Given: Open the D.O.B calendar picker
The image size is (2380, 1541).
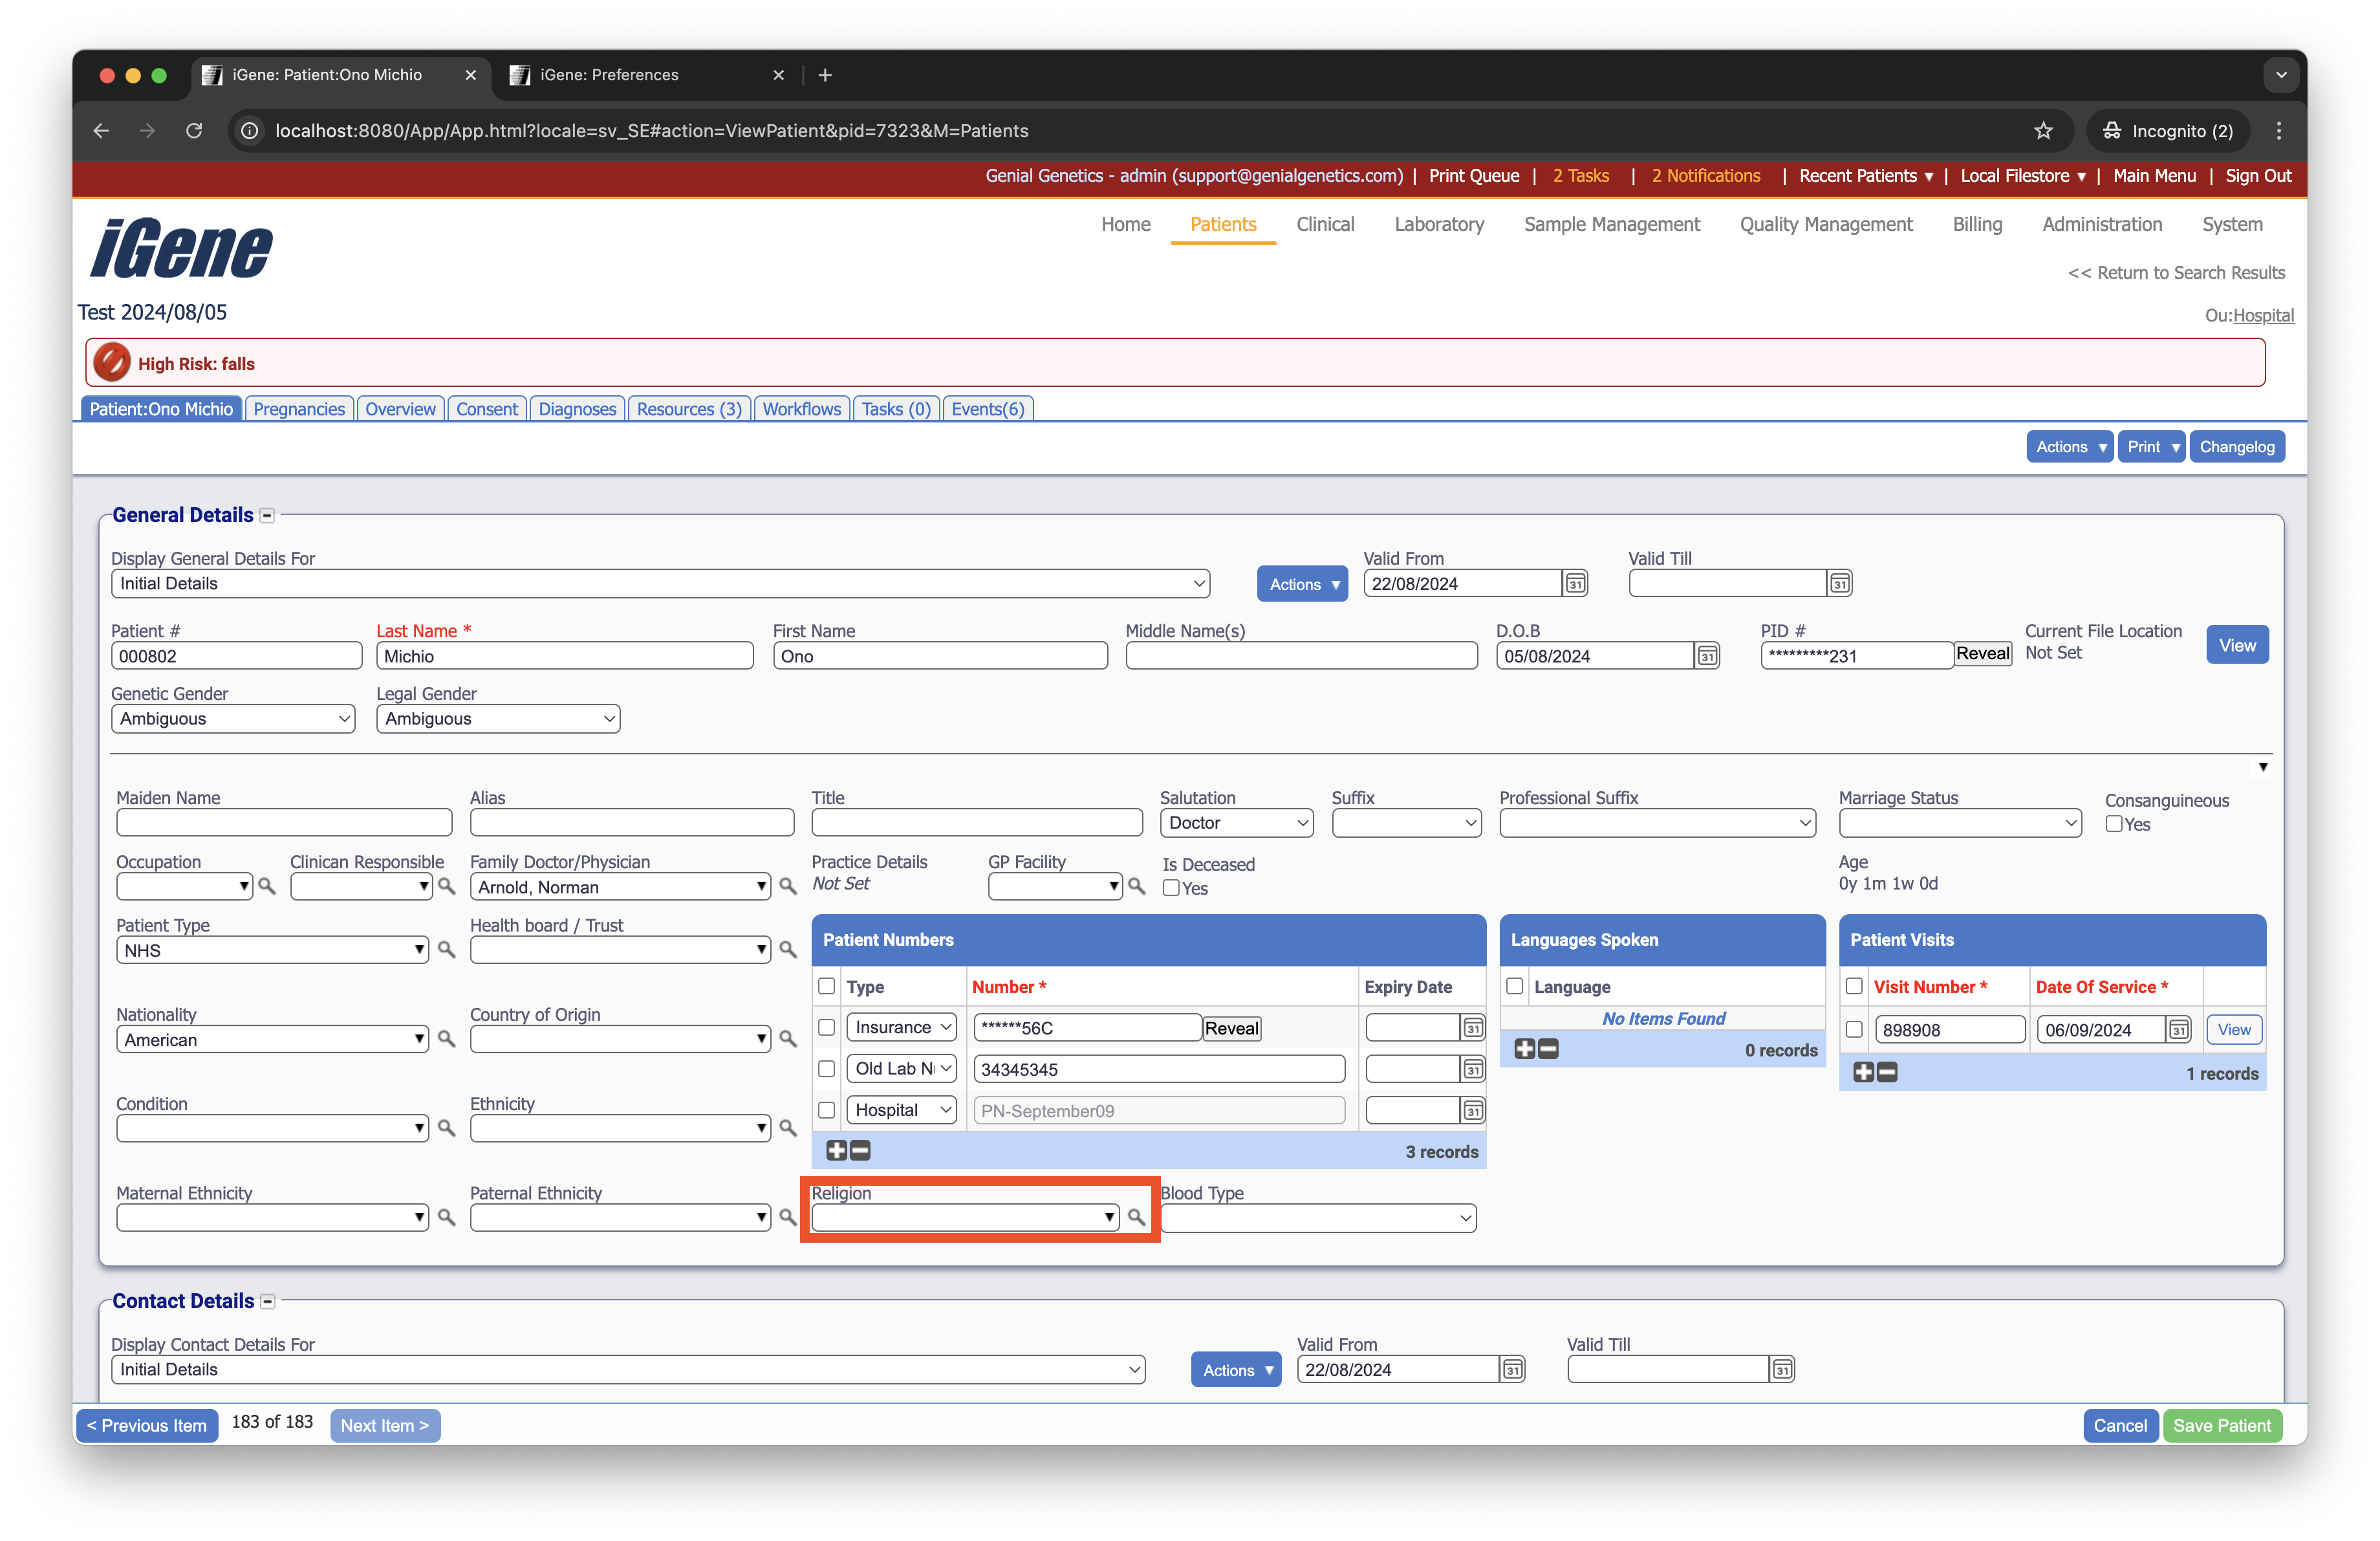Looking at the screenshot, I should tap(1707, 656).
